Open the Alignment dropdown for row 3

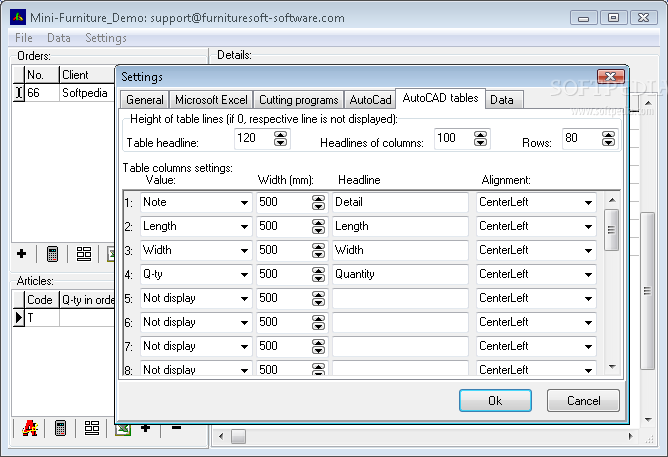click(x=588, y=250)
